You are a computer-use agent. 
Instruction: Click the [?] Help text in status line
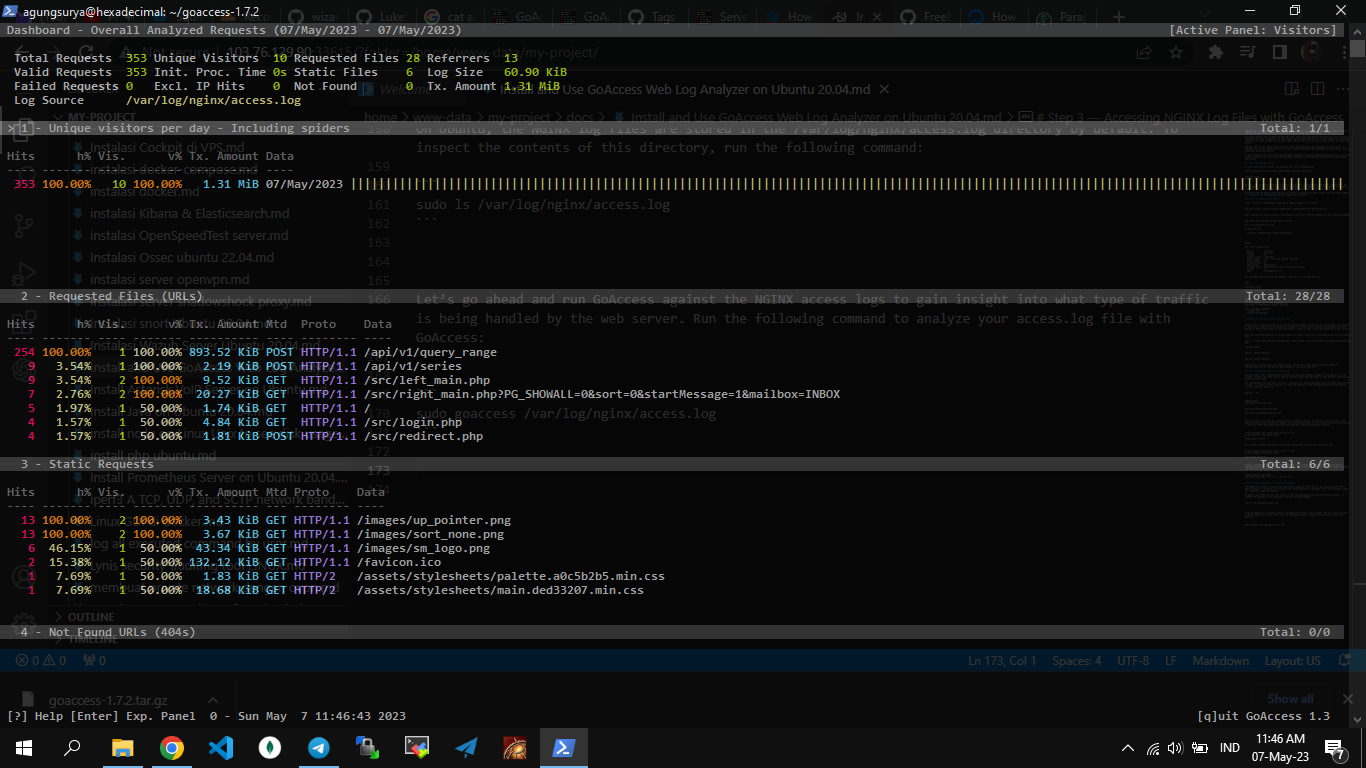pos(34,716)
